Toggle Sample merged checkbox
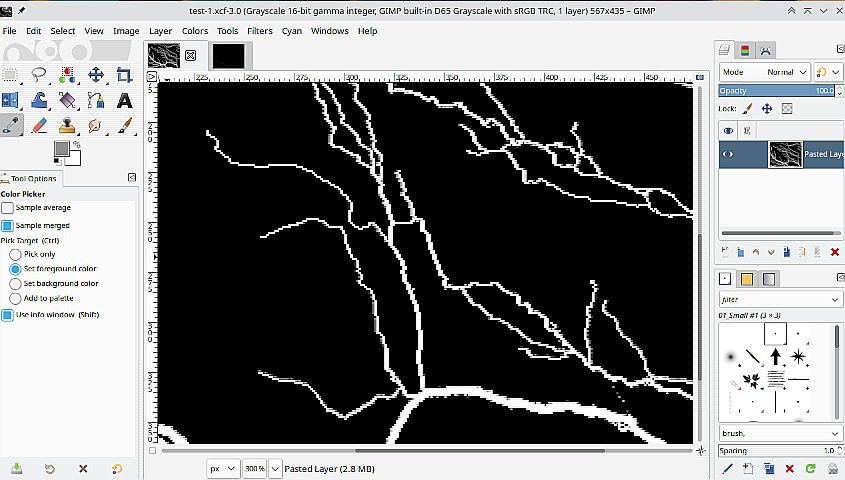 pos(7,226)
